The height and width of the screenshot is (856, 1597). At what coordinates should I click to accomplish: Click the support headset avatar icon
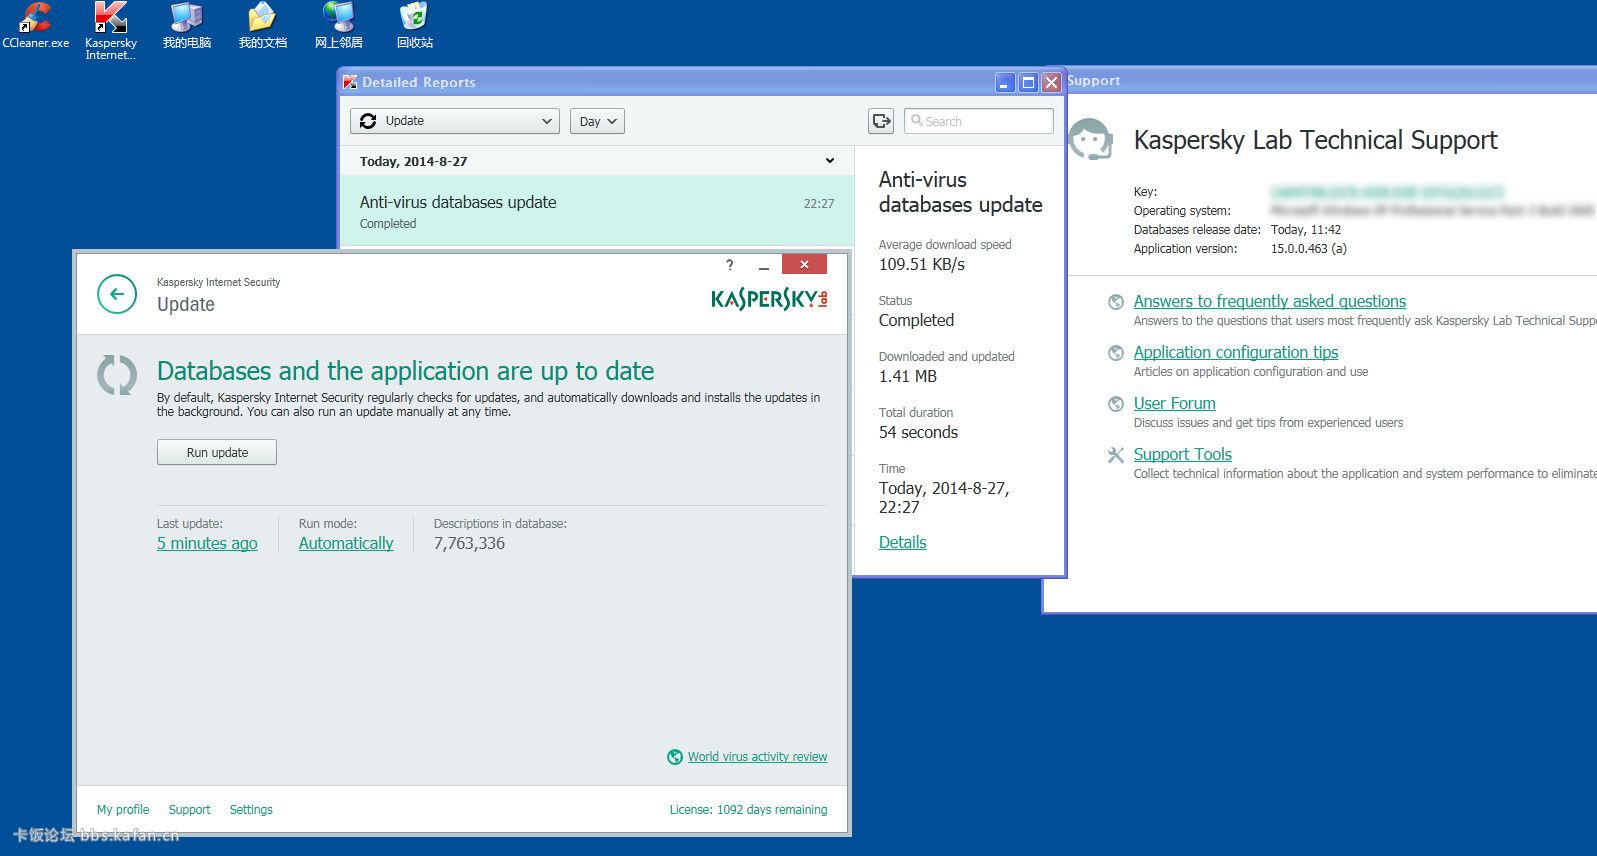[x=1091, y=140]
